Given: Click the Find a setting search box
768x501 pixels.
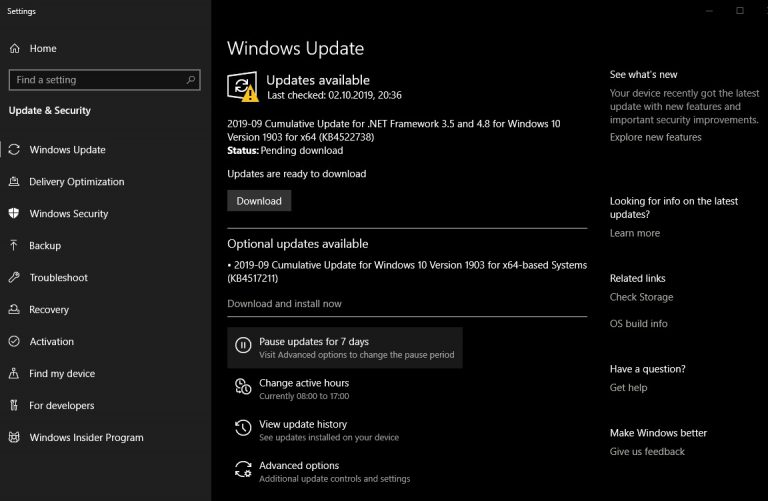Looking at the screenshot, I should [x=104, y=80].
